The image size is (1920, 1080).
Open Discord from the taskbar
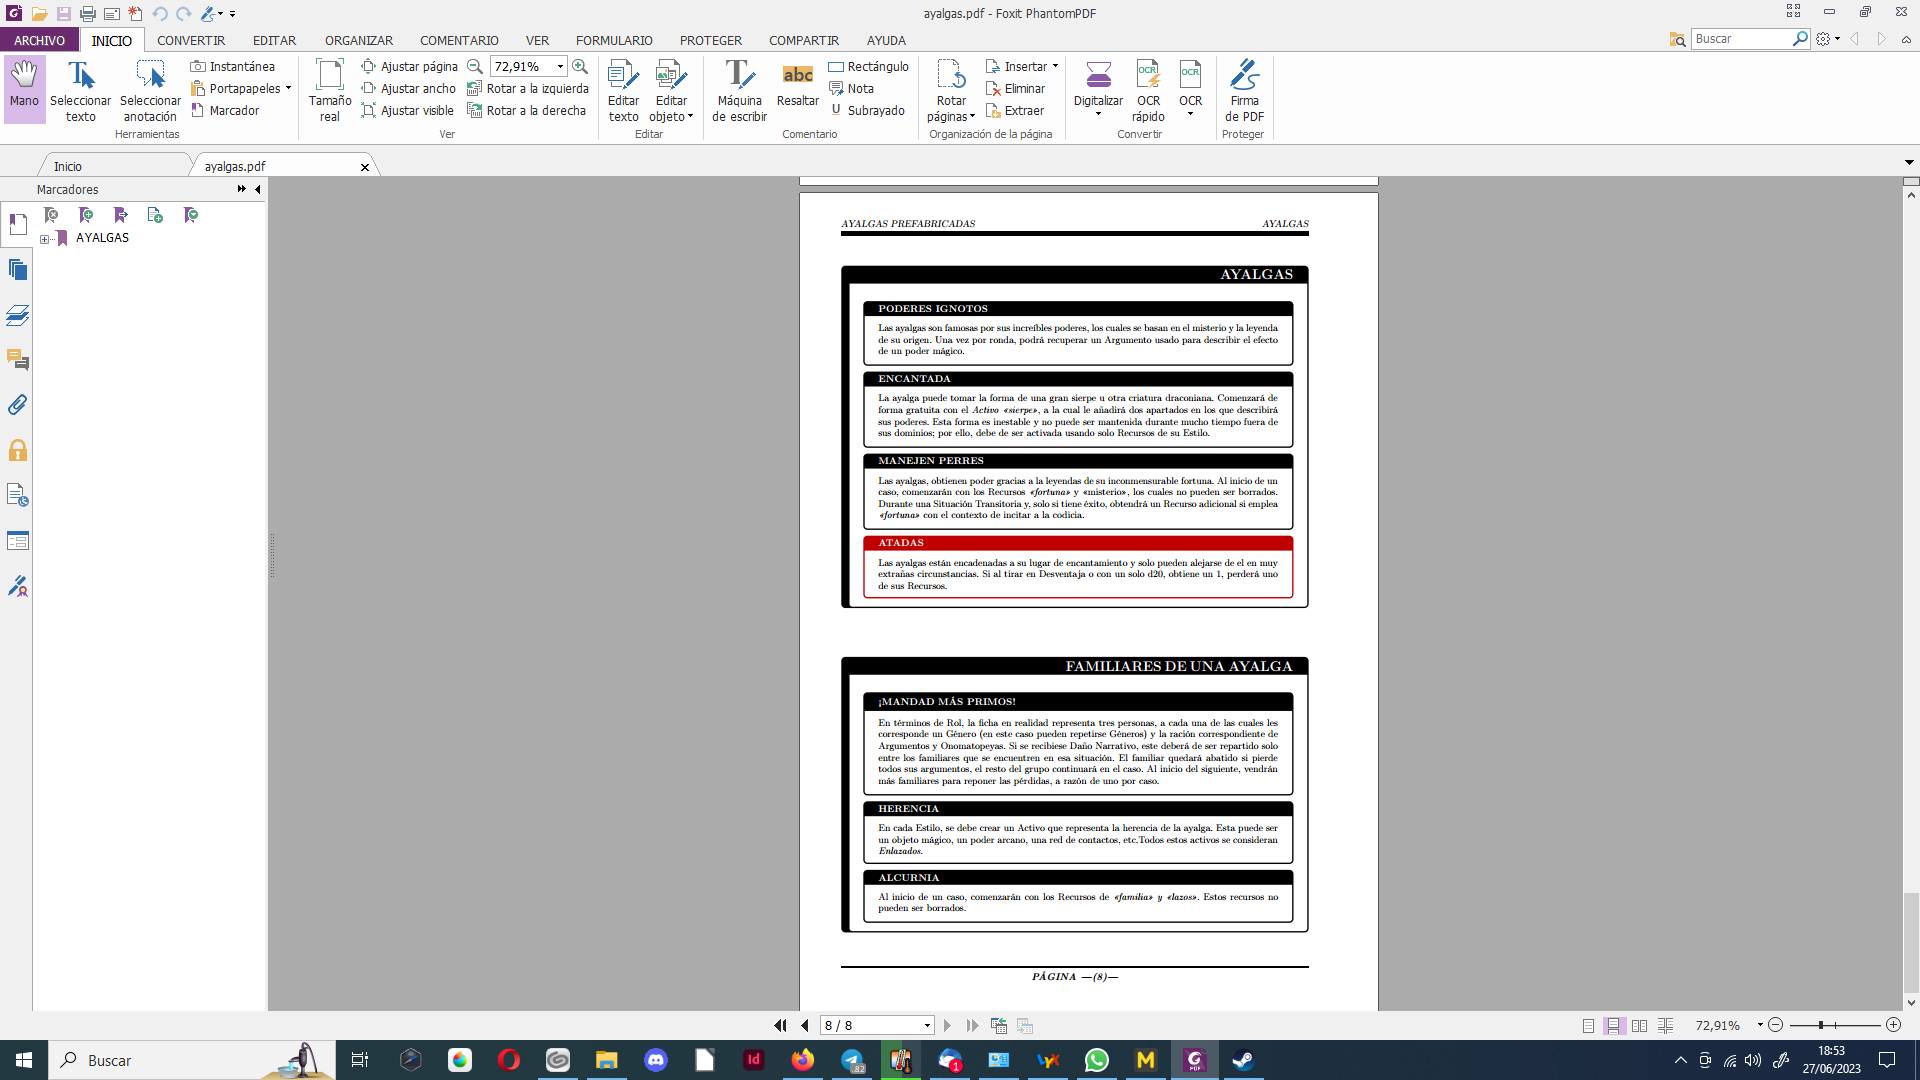656,1060
